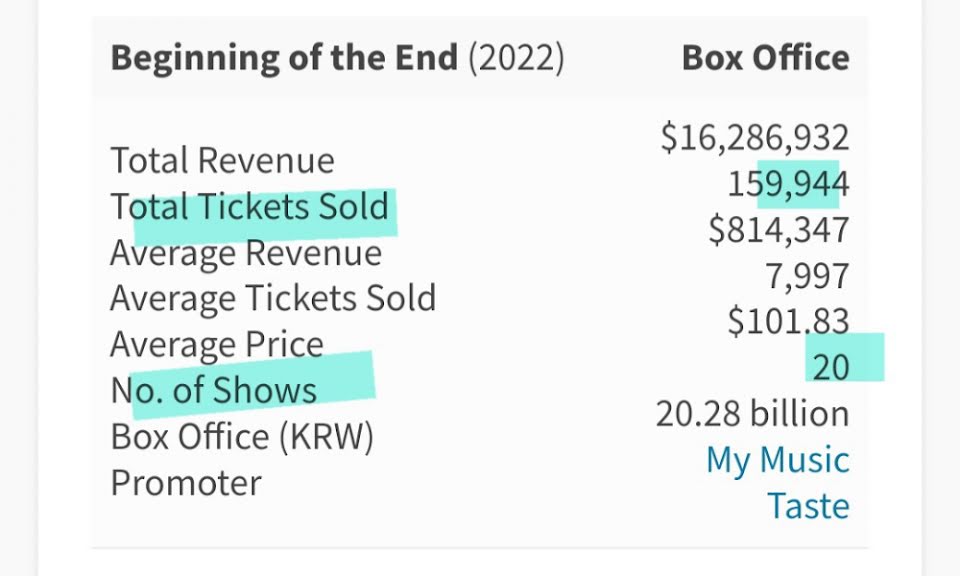This screenshot has height=576, width=960.
Task: Click the Average Price row label
Action: point(216,345)
